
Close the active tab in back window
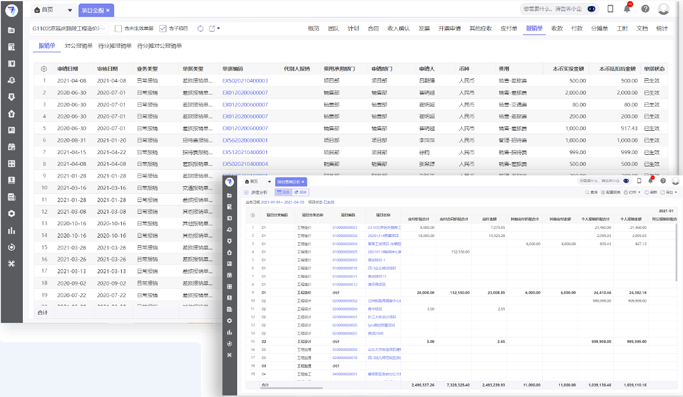tap(108, 10)
